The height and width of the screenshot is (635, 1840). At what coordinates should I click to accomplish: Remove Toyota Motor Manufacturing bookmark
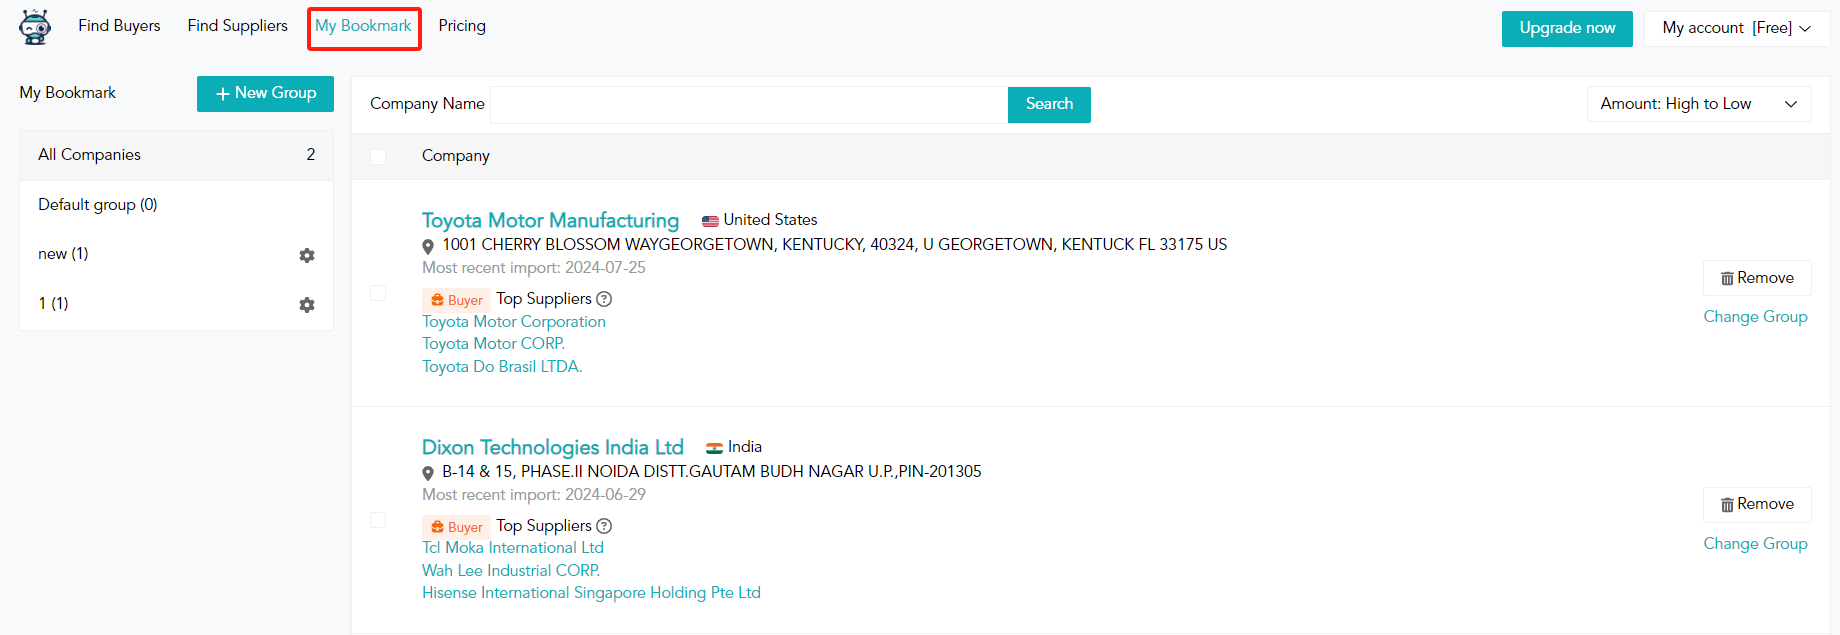pyautogui.click(x=1757, y=278)
